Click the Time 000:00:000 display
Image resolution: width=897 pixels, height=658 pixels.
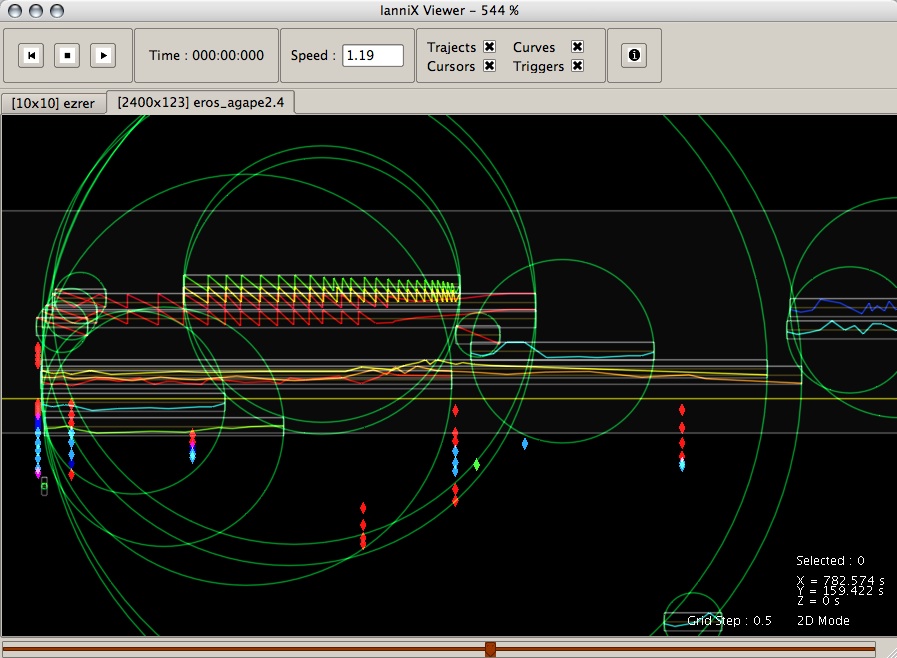(x=207, y=56)
